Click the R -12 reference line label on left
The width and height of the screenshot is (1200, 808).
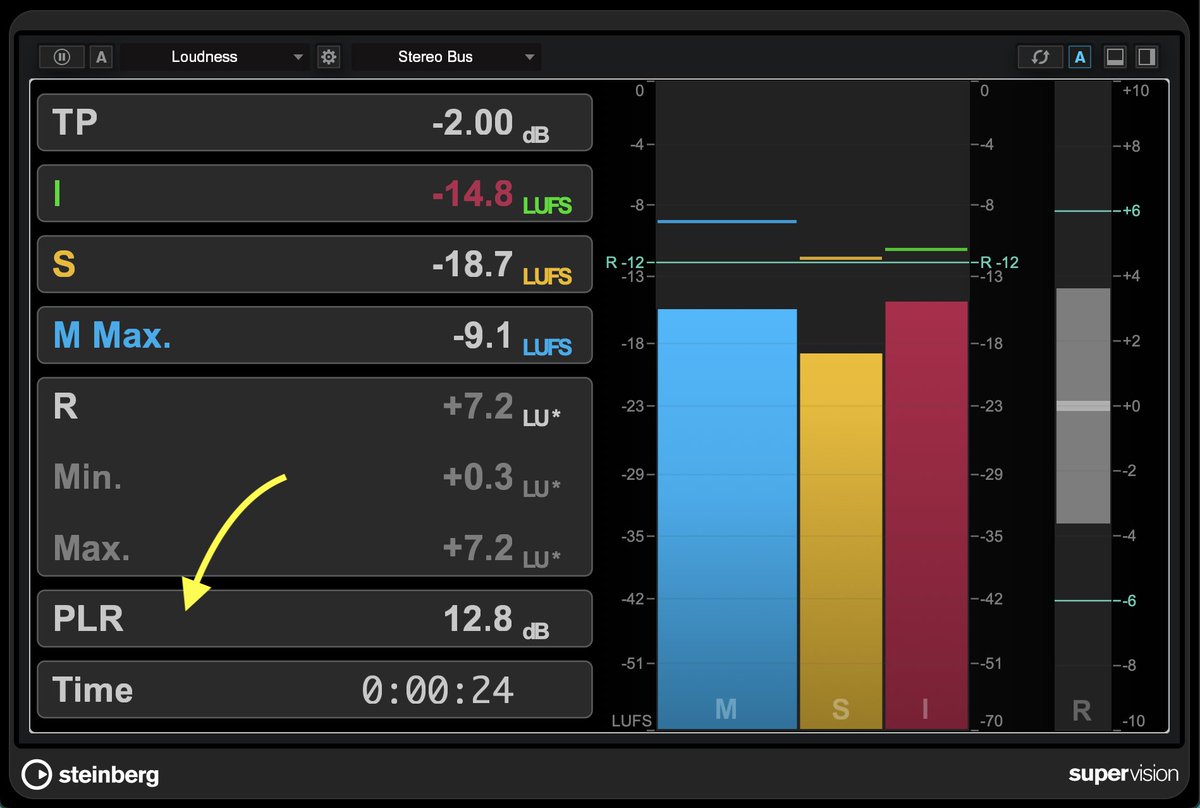click(624, 263)
